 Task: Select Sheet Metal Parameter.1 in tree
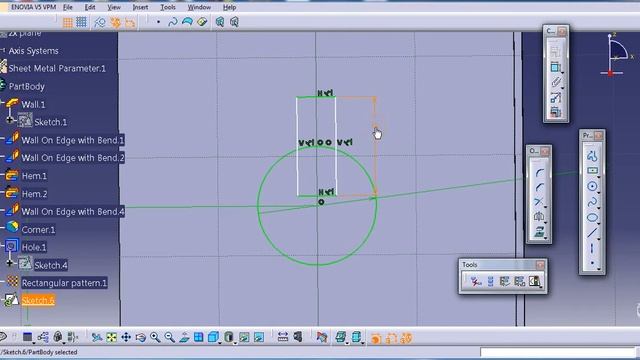pos(57,68)
